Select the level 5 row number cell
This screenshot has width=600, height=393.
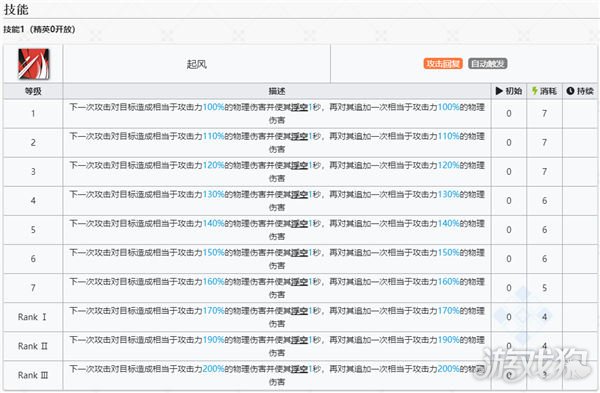pos(33,230)
